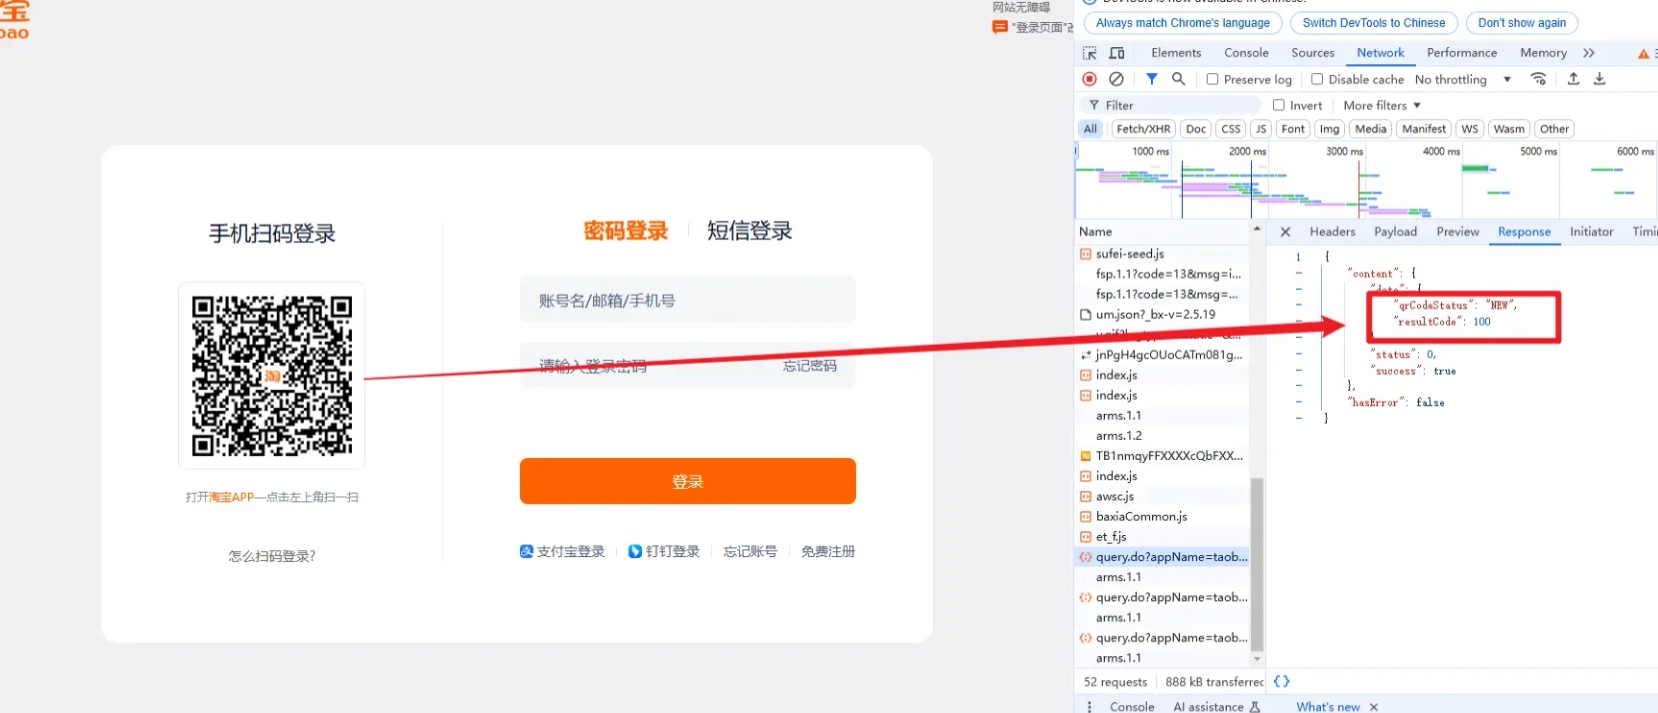Click the request list vertical scrollbar
1658x713 pixels.
tap(1257, 564)
